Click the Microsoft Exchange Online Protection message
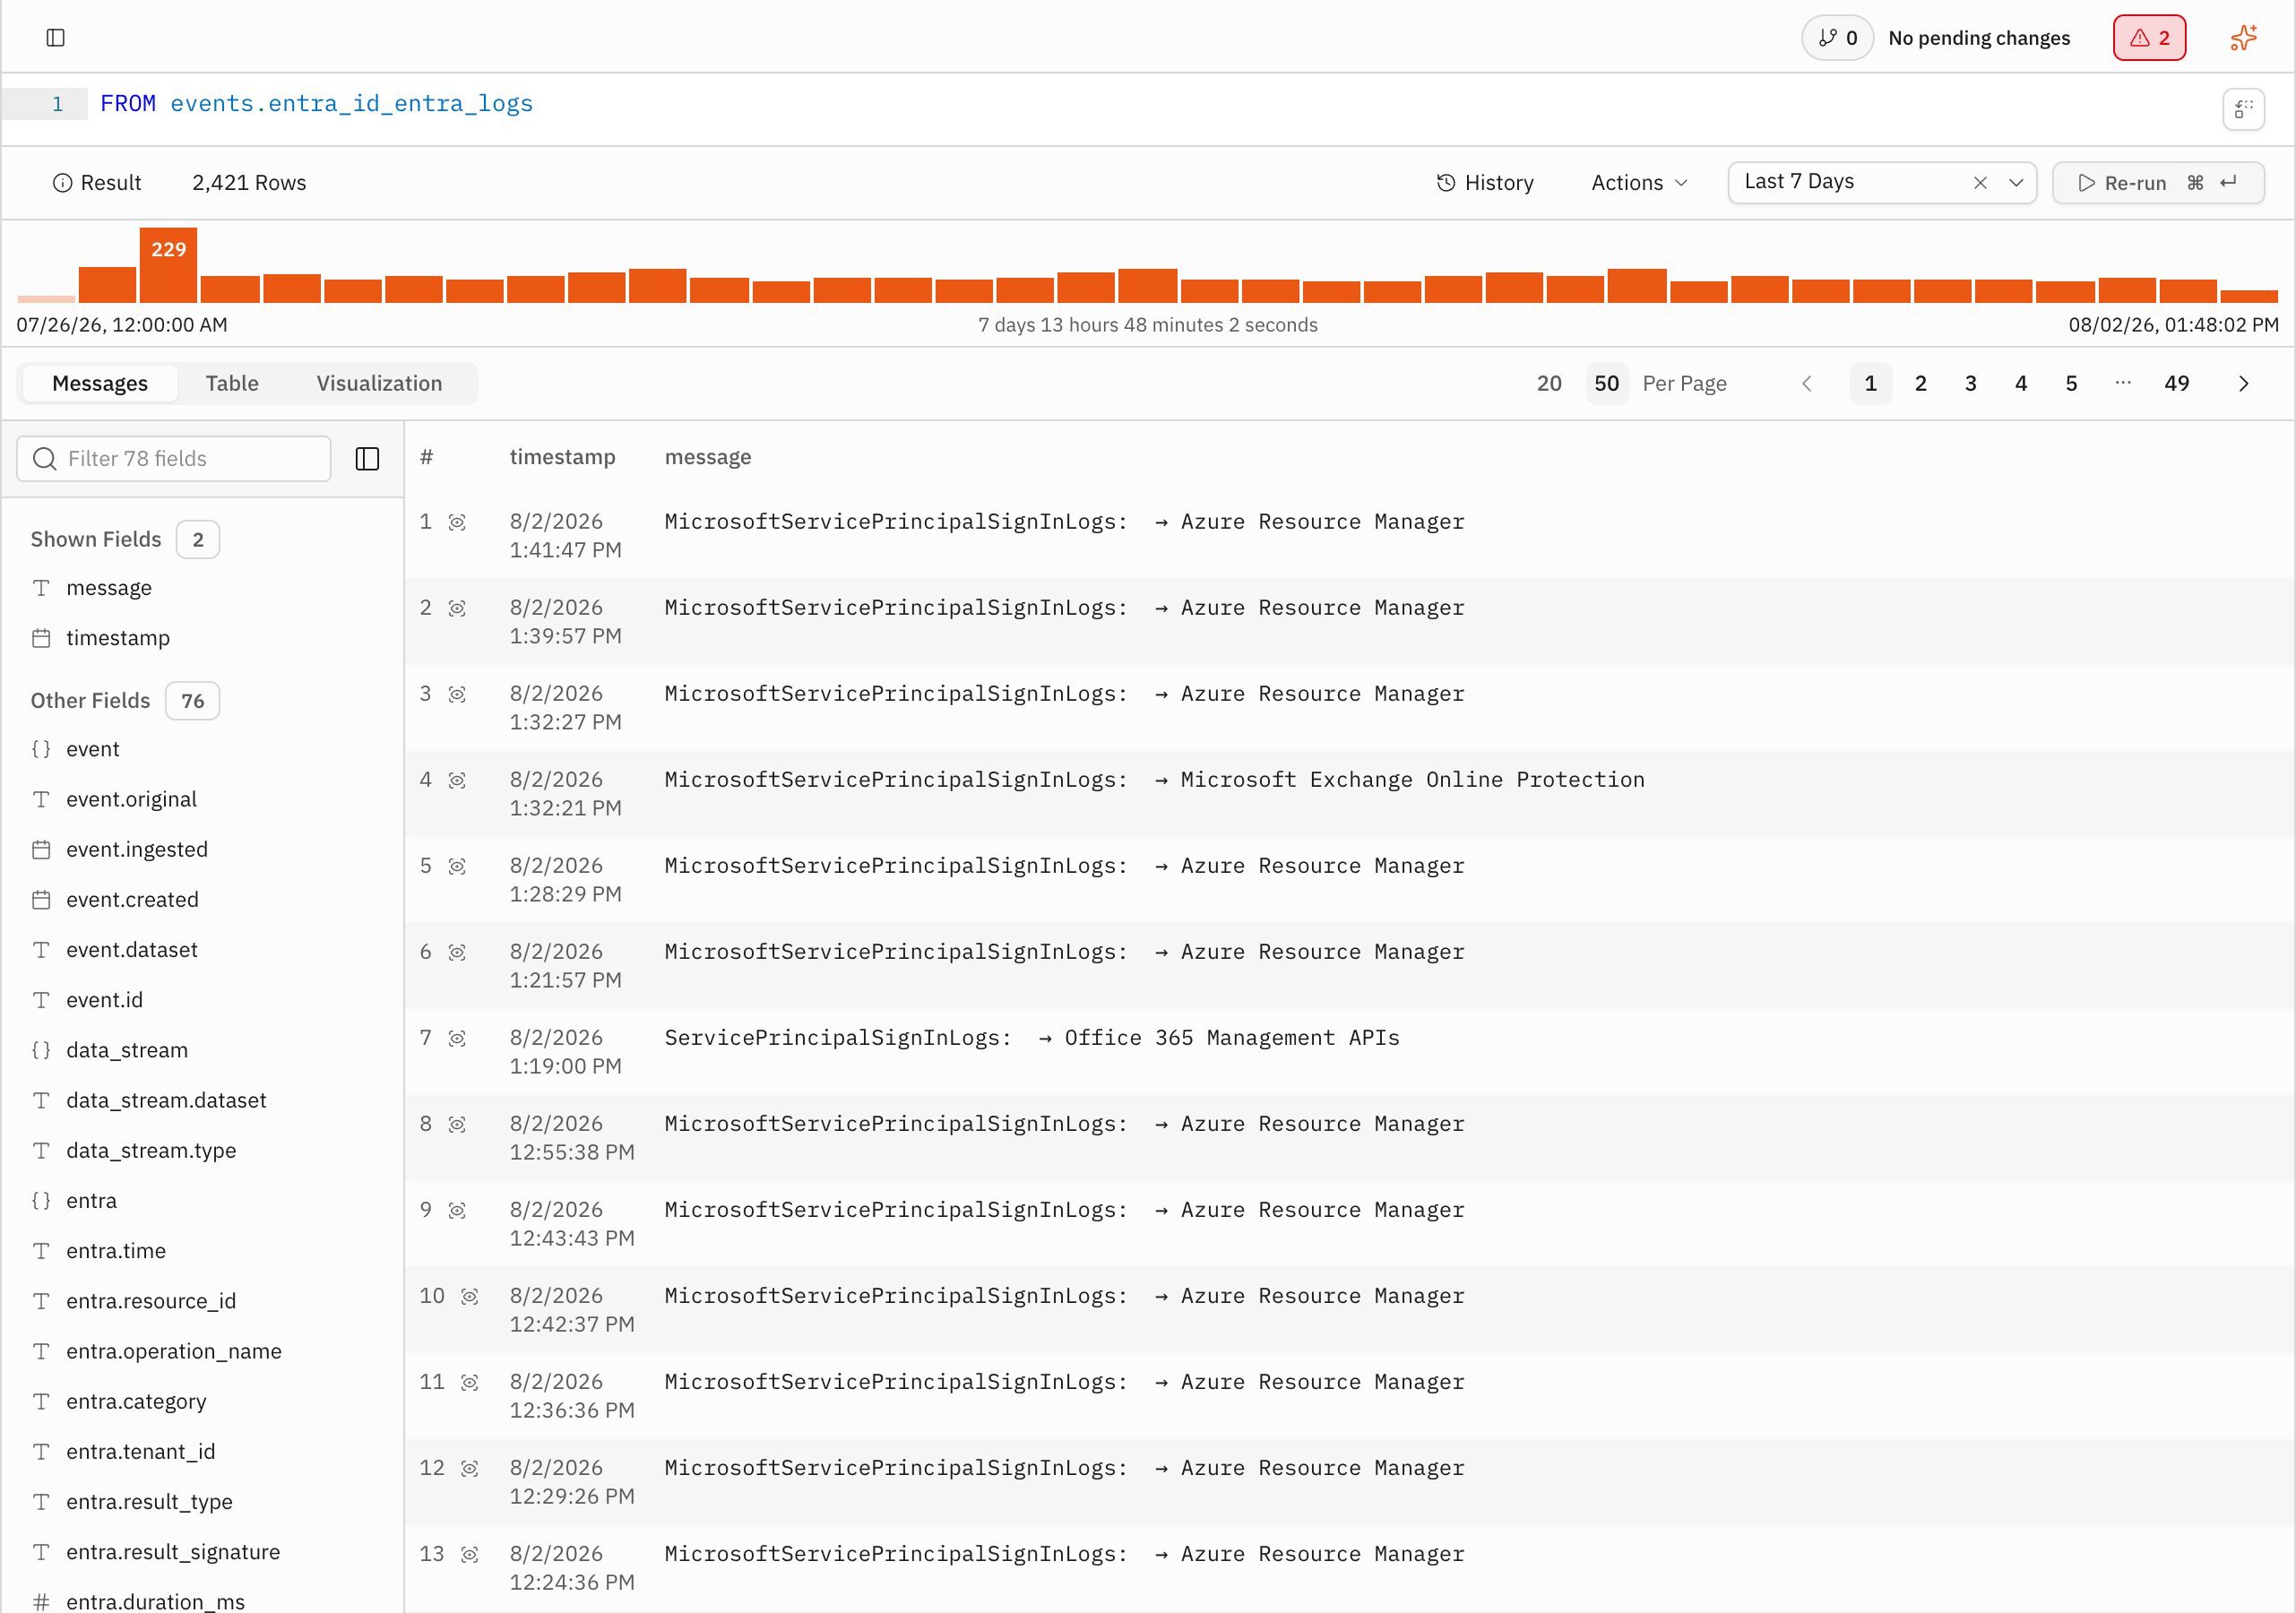Screen dimensions: 2296x1613 pos(1155,780)
